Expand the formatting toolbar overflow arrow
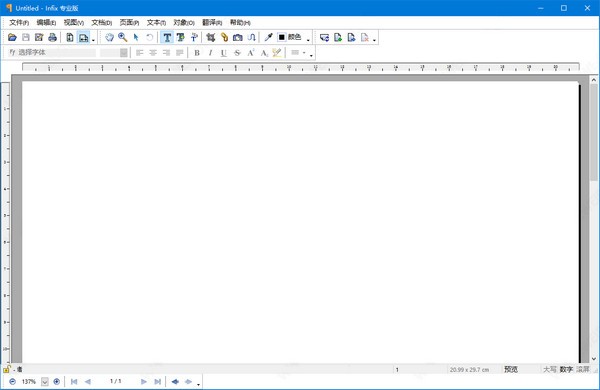Image resolution: width=600 pixels, height=390 pixels. point(311,56)
